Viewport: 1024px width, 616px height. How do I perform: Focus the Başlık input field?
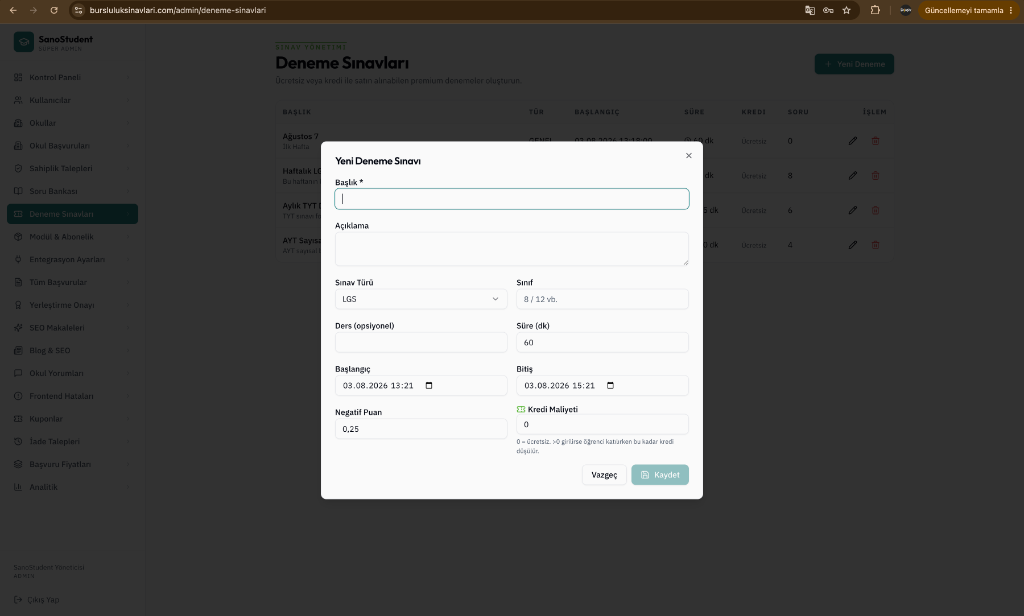pyautogui.click(x=511, y=199)
